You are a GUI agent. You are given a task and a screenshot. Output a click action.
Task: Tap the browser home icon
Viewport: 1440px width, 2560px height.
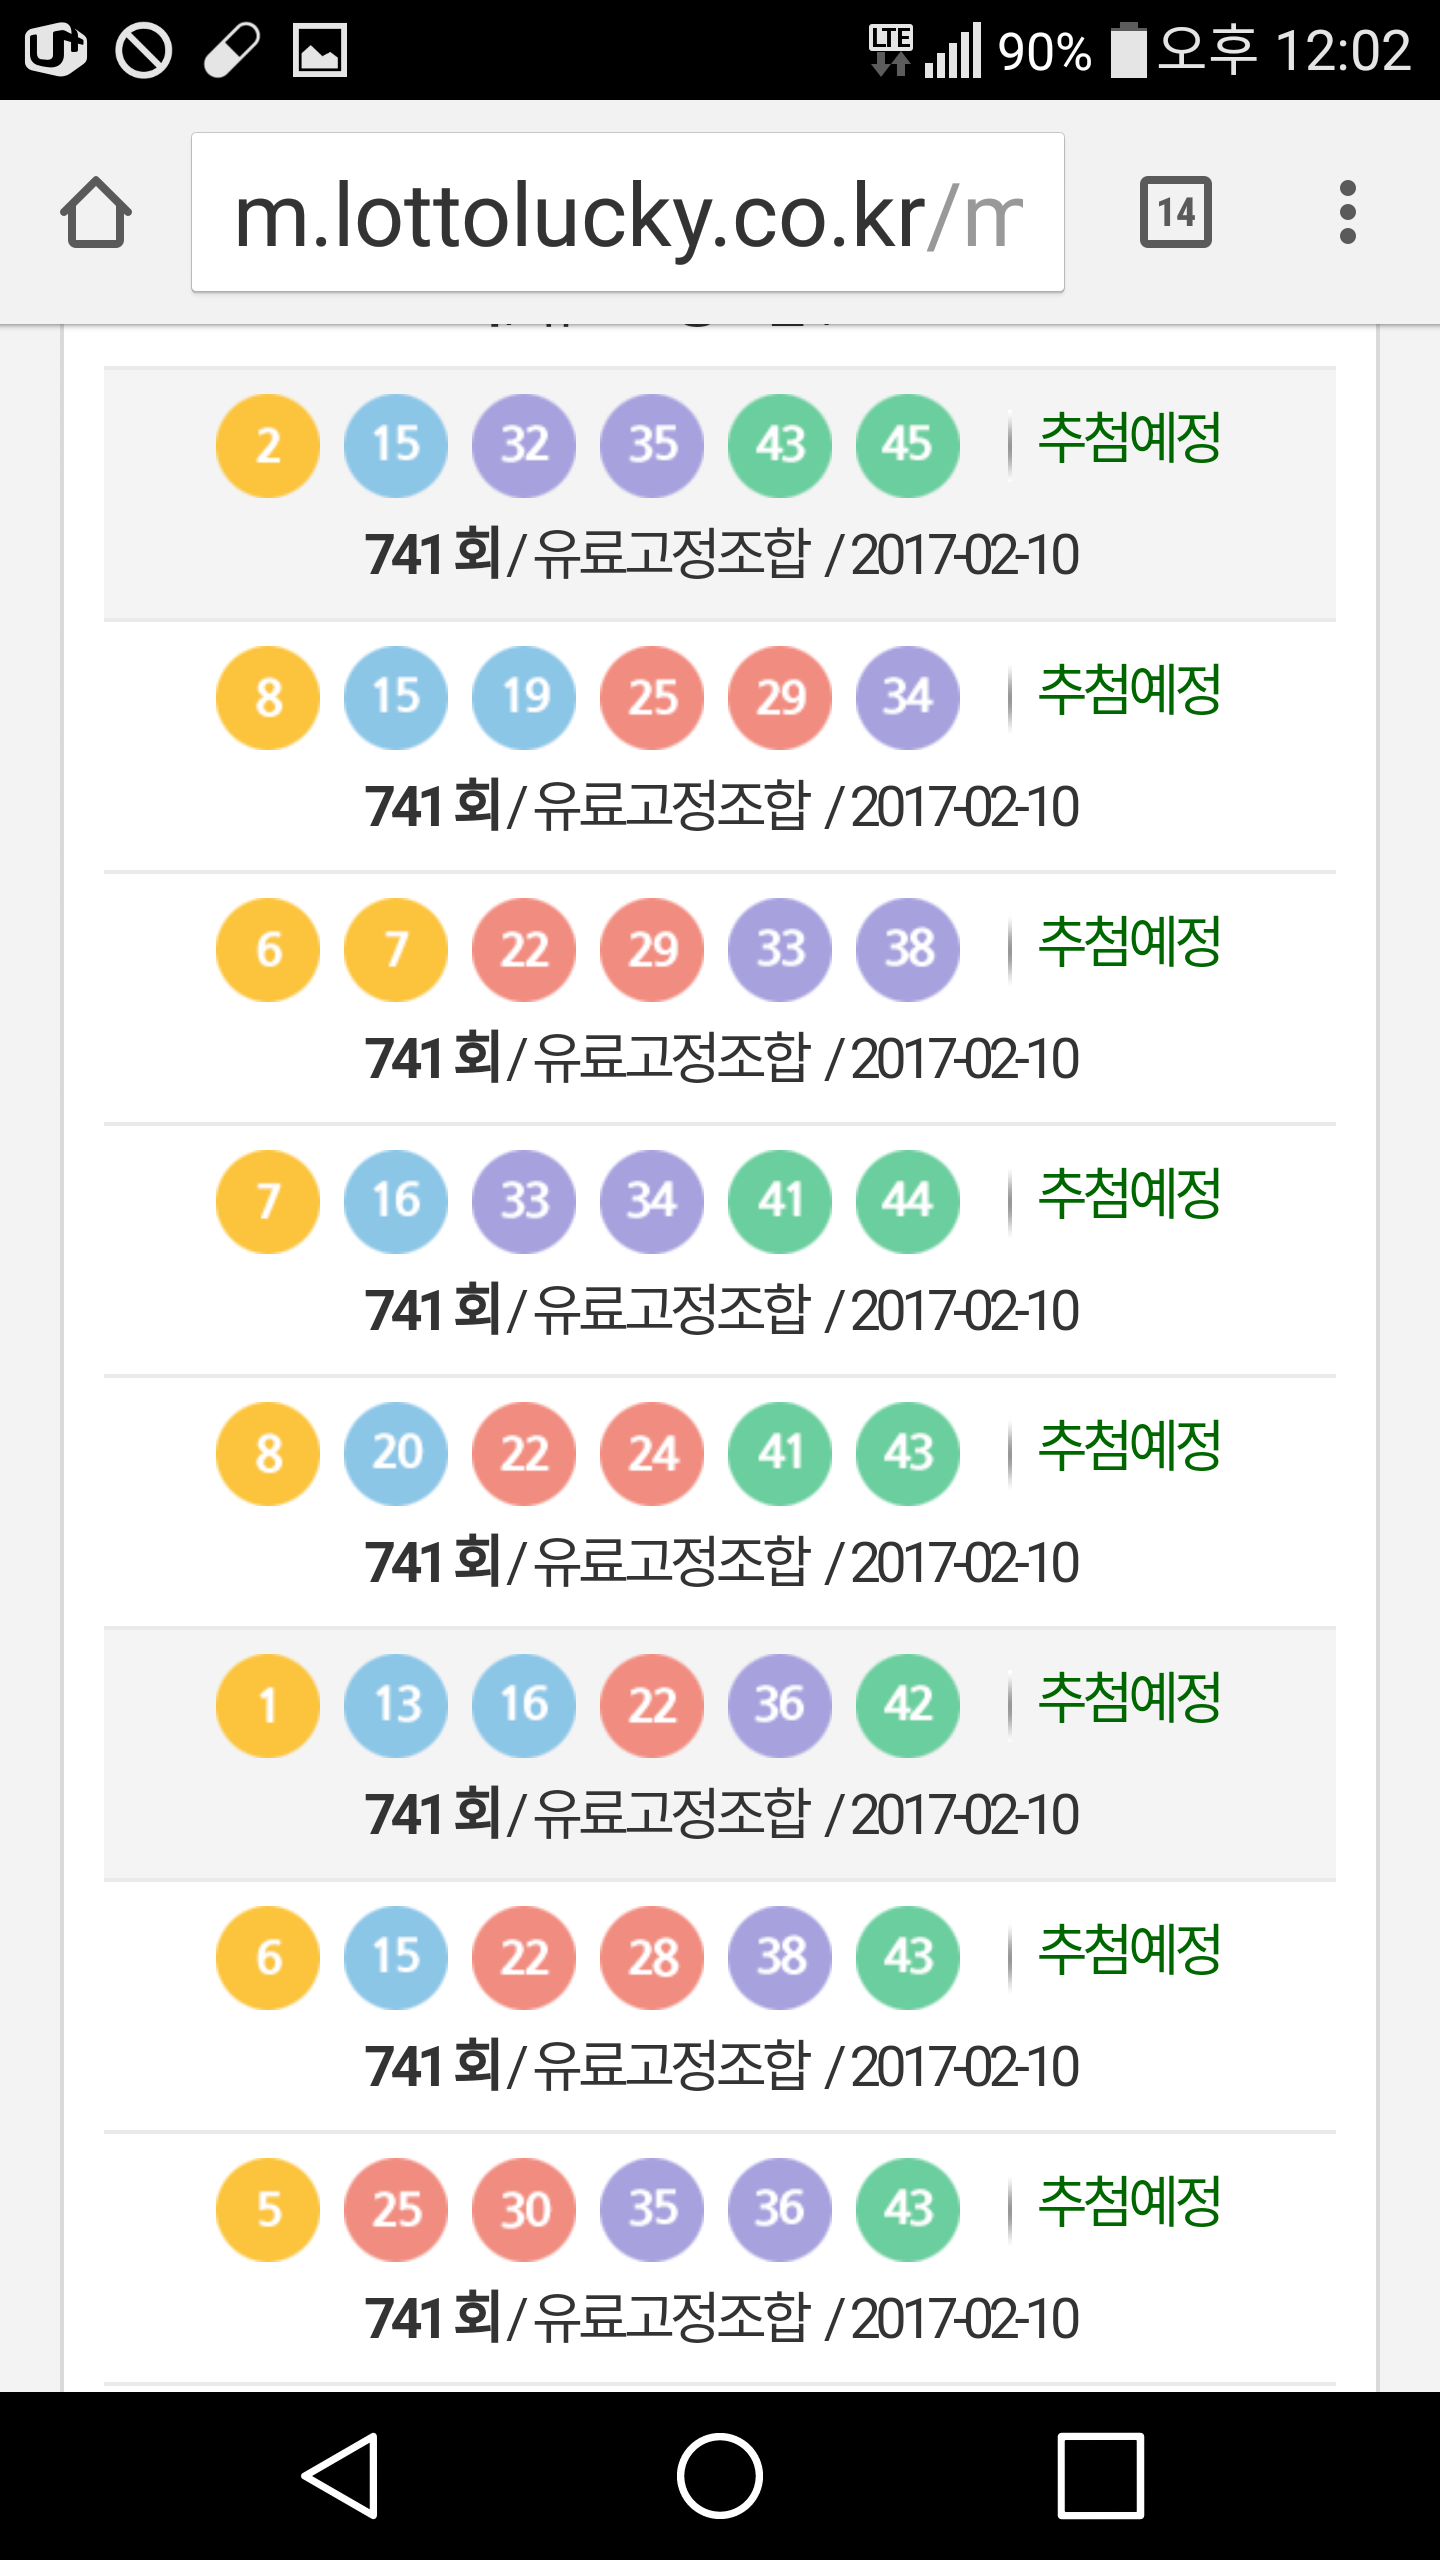(x=96, y=212)
